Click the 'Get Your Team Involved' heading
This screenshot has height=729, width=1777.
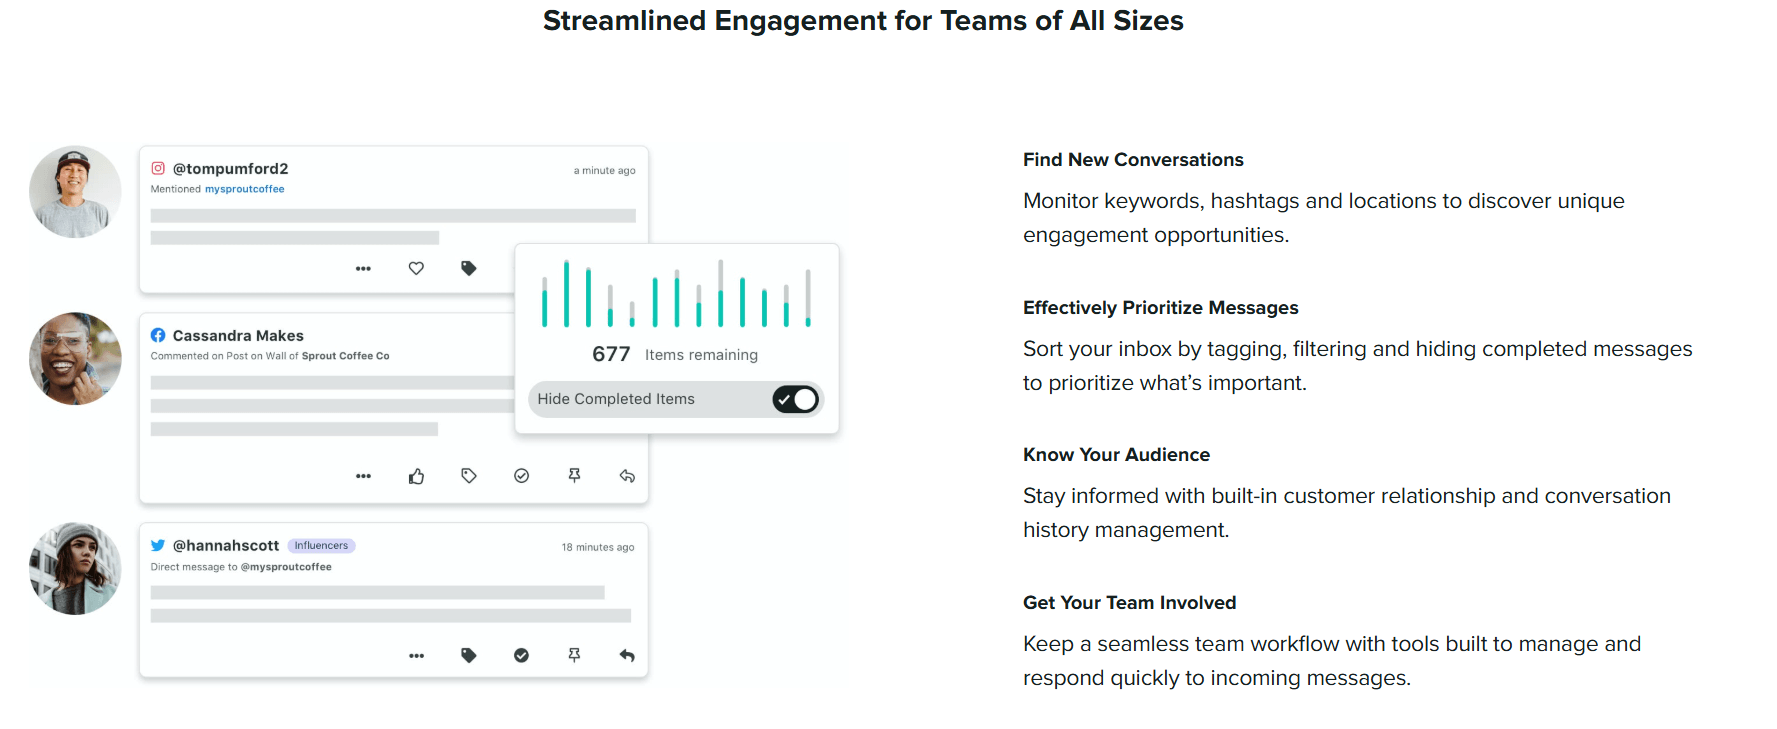click(x=1129, y=603)
